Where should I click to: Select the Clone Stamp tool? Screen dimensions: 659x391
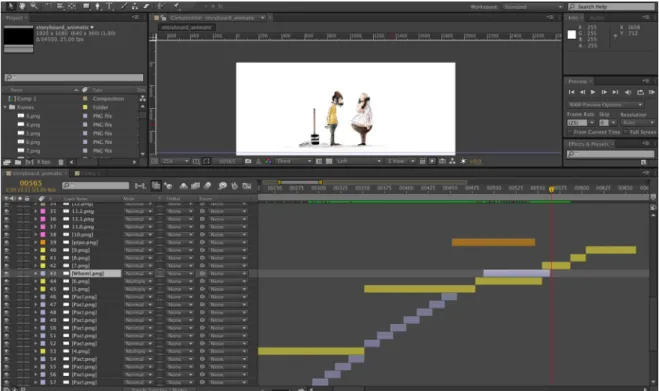tap(135, 6)
